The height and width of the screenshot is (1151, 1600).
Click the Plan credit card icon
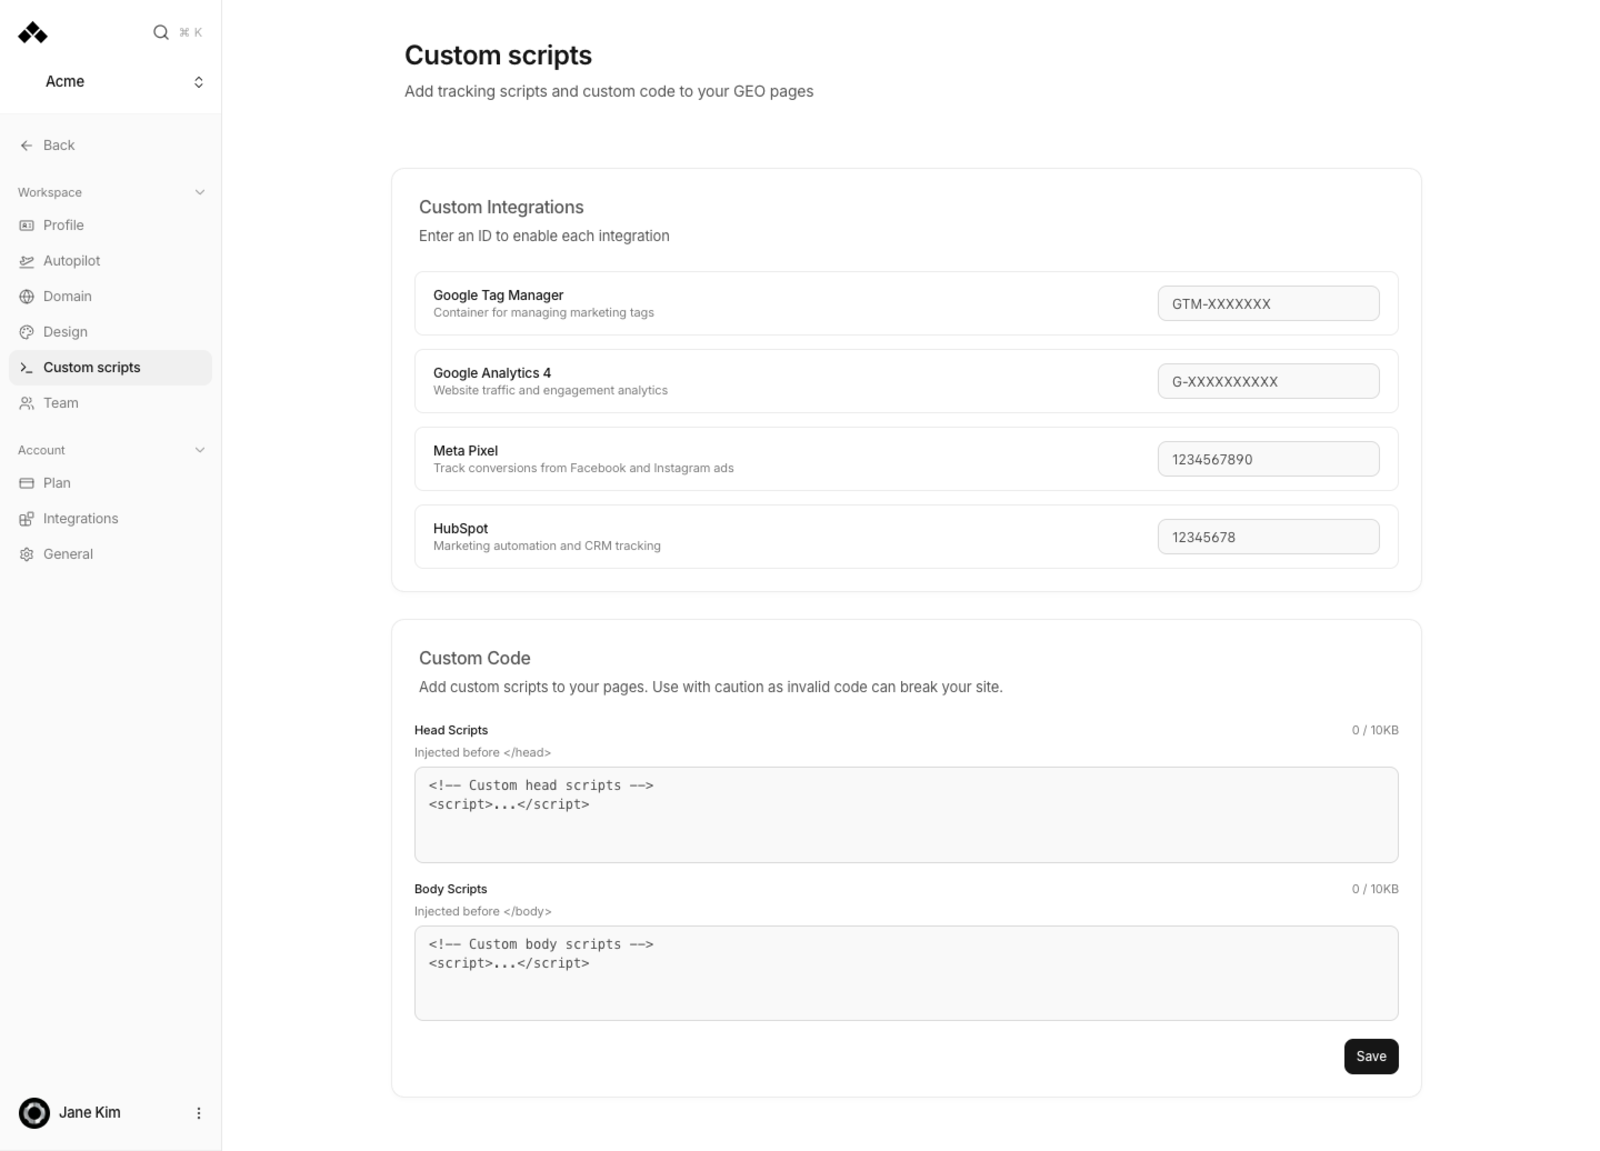click(x=27, y=483)
